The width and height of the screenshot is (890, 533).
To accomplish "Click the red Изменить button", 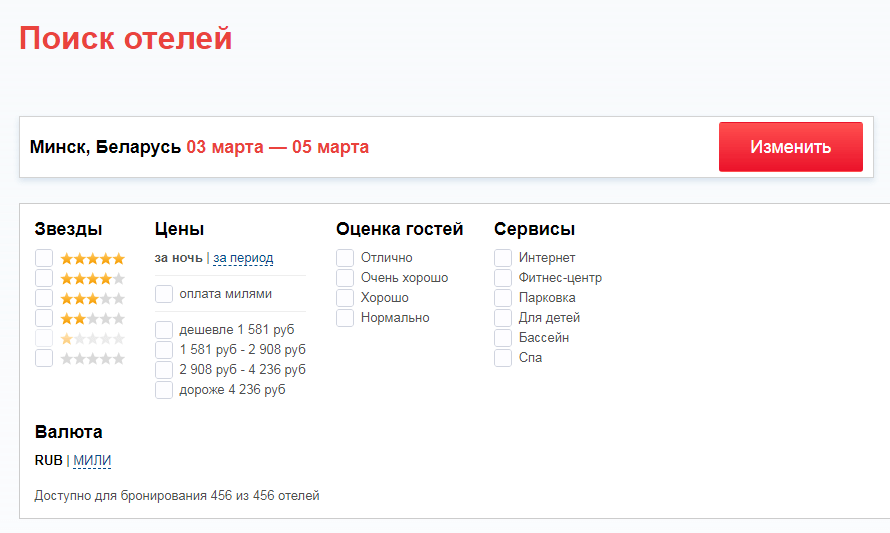I will click(790, 147).
